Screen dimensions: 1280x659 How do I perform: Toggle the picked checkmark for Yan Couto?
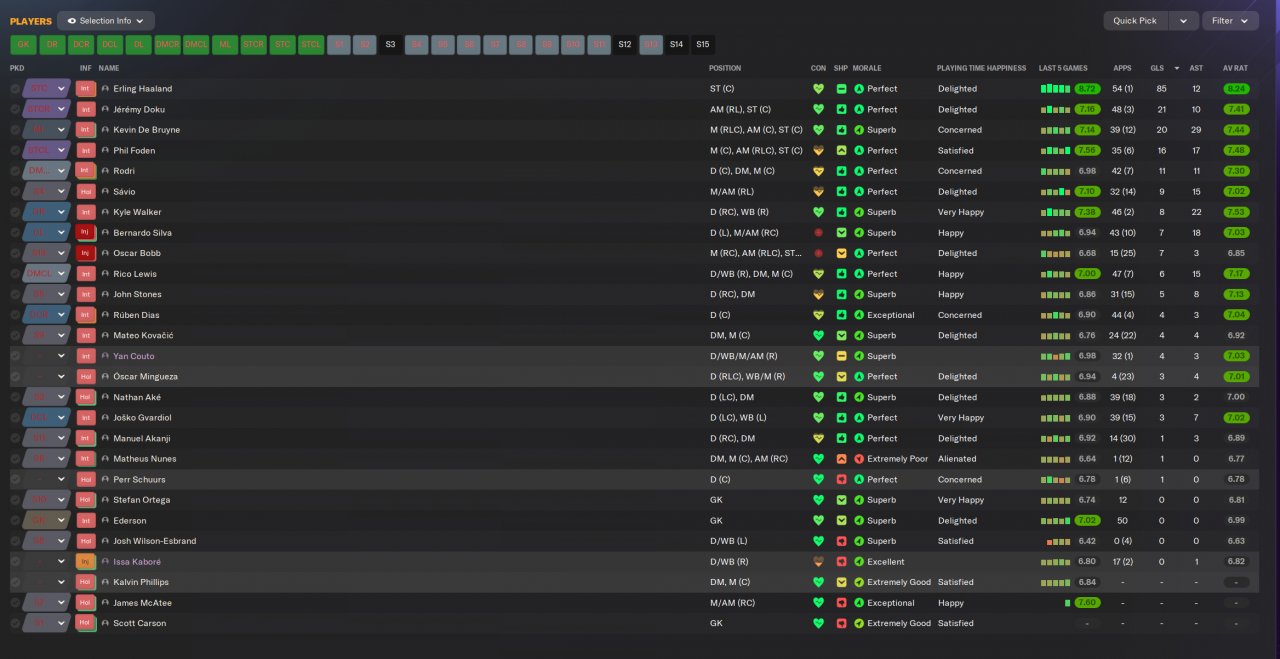15,356
